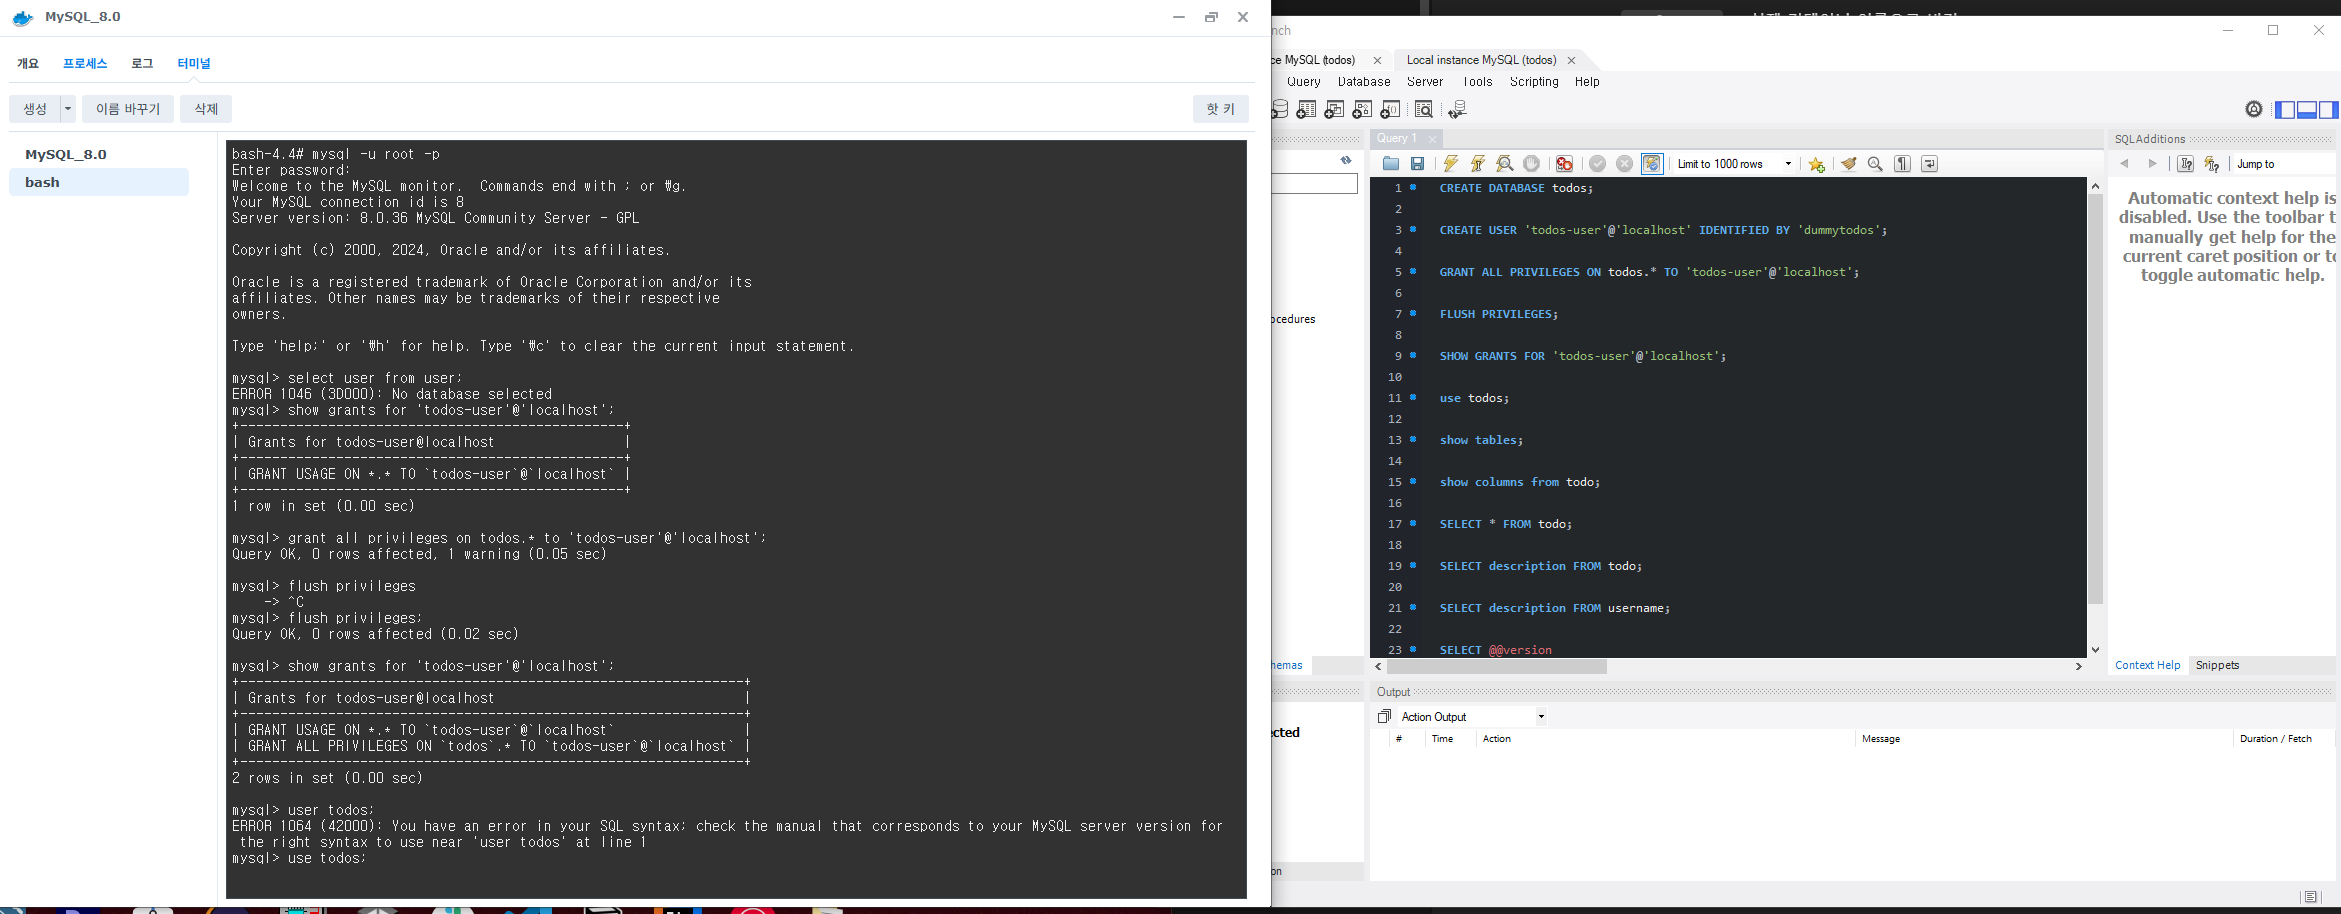Create a new table with the toolbar icon

pos(1307,110)
